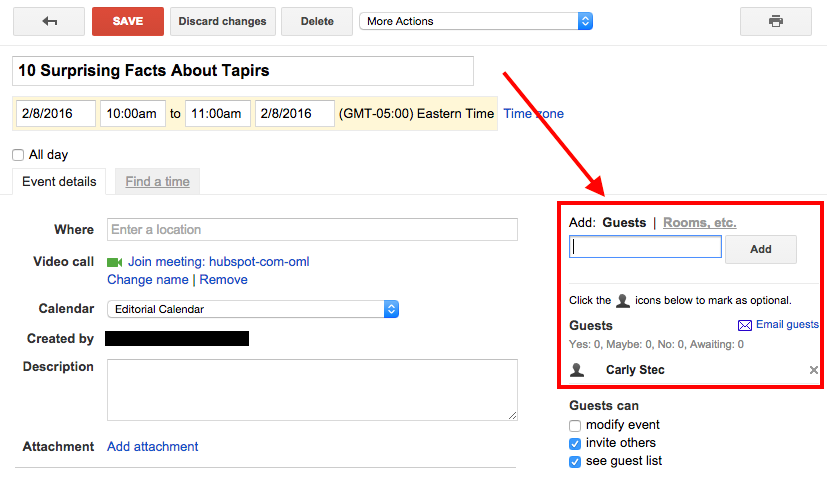
Task: Open the Add attachment link
Action: point(152,446)
